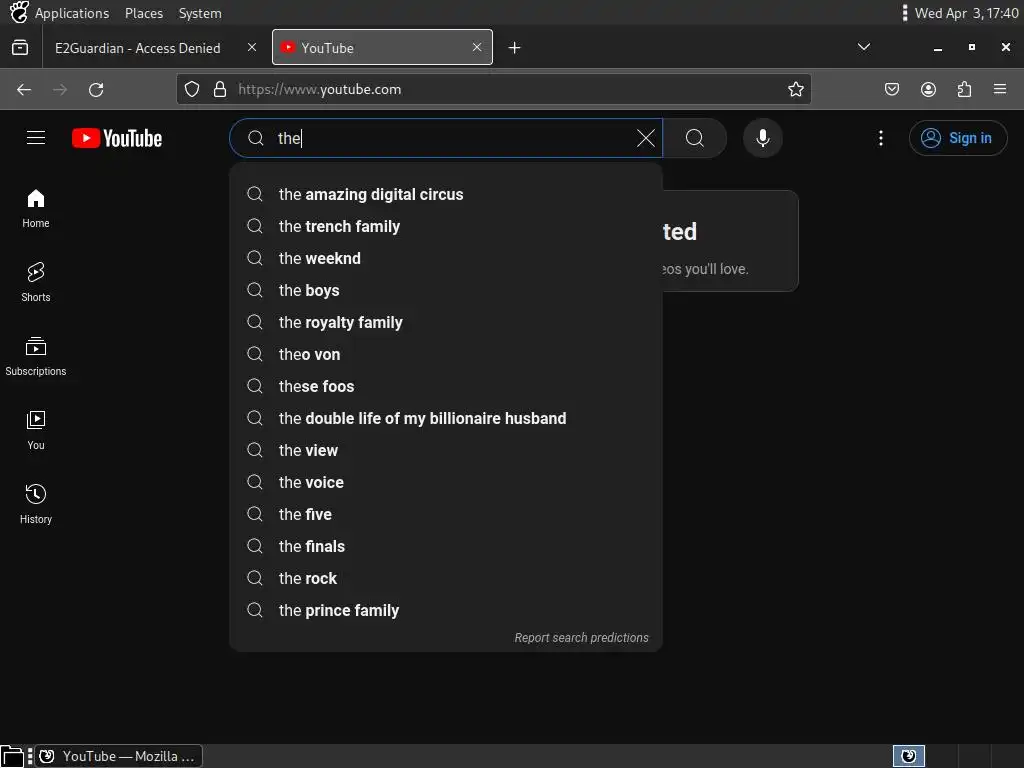Open the Places menu

[144, 13]
